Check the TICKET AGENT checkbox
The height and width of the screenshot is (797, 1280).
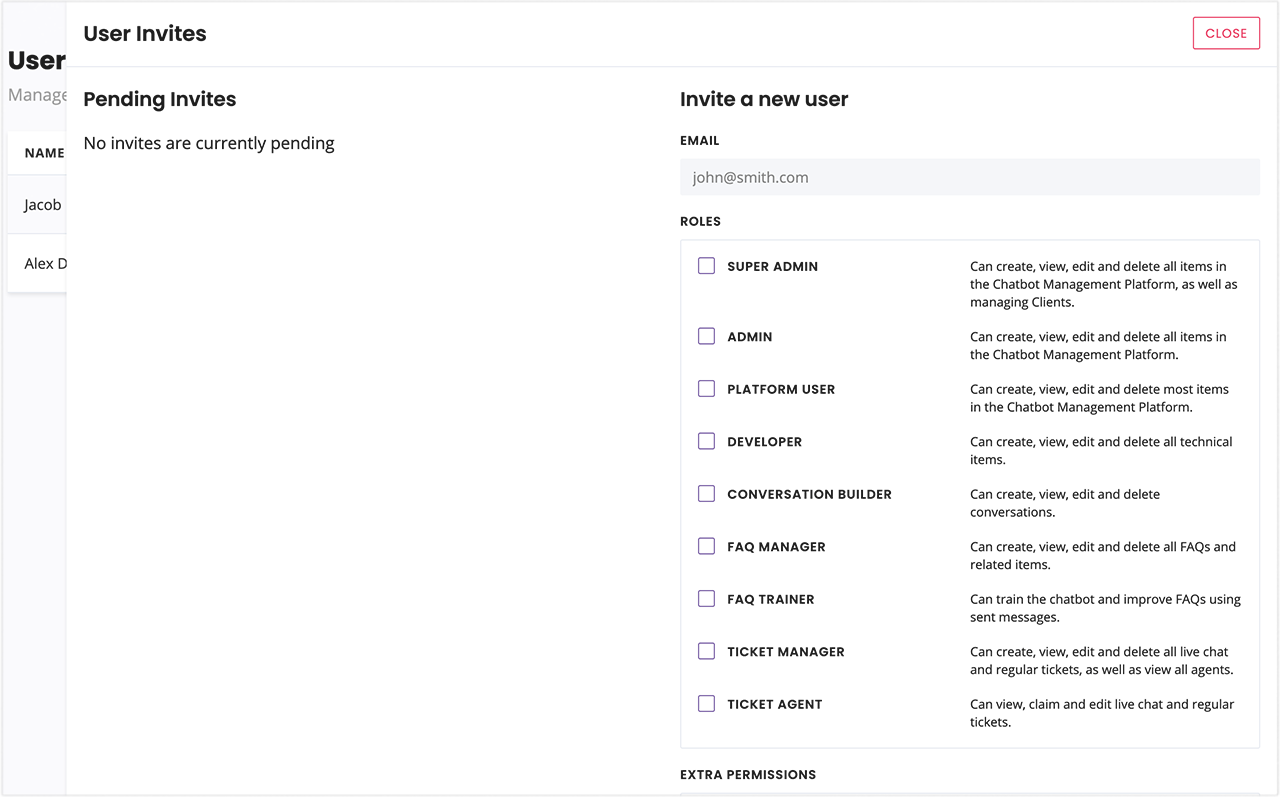[x=707, y=703]
